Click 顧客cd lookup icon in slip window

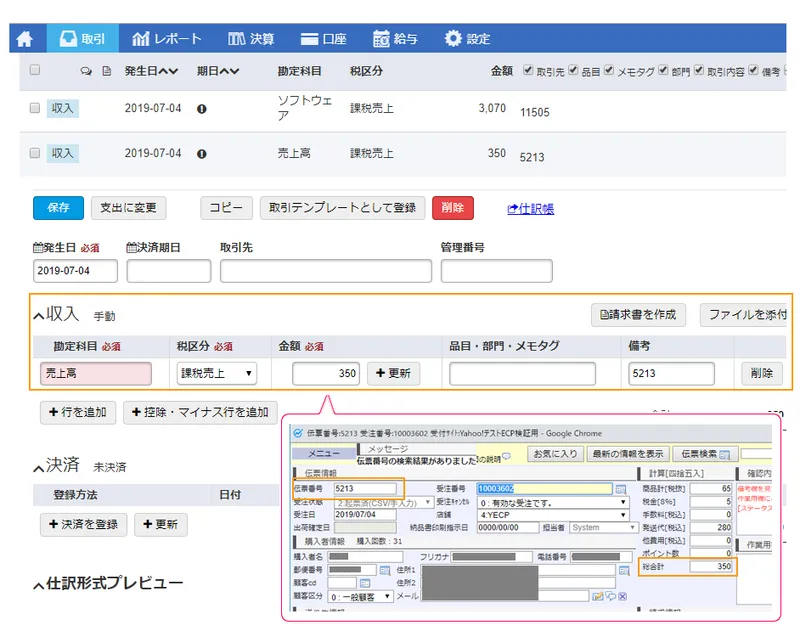[365, 583]
